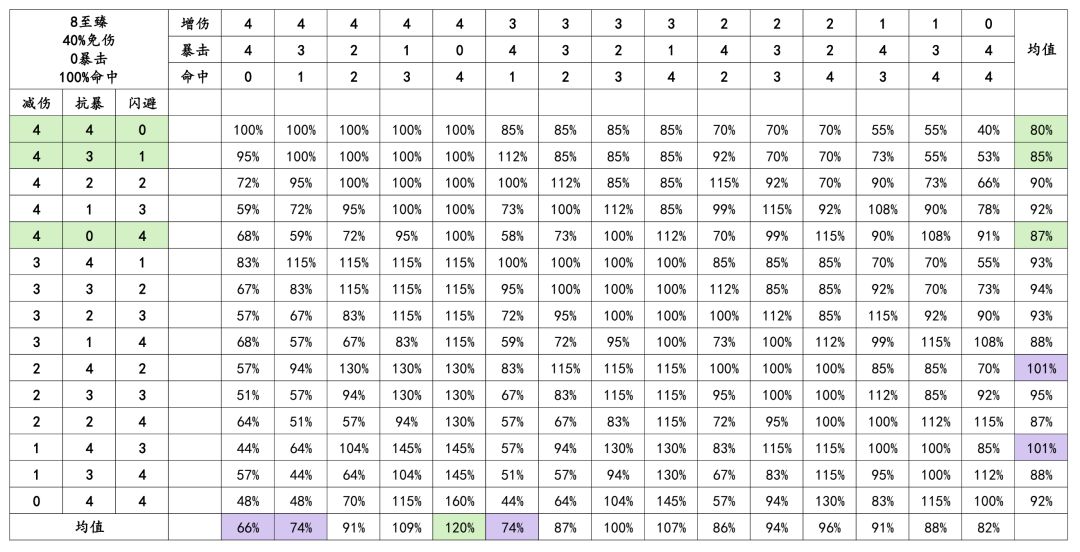Select the 107% cell in the bottom row
This screenshot has width=1080, height=552.
[x=671, y=526]
